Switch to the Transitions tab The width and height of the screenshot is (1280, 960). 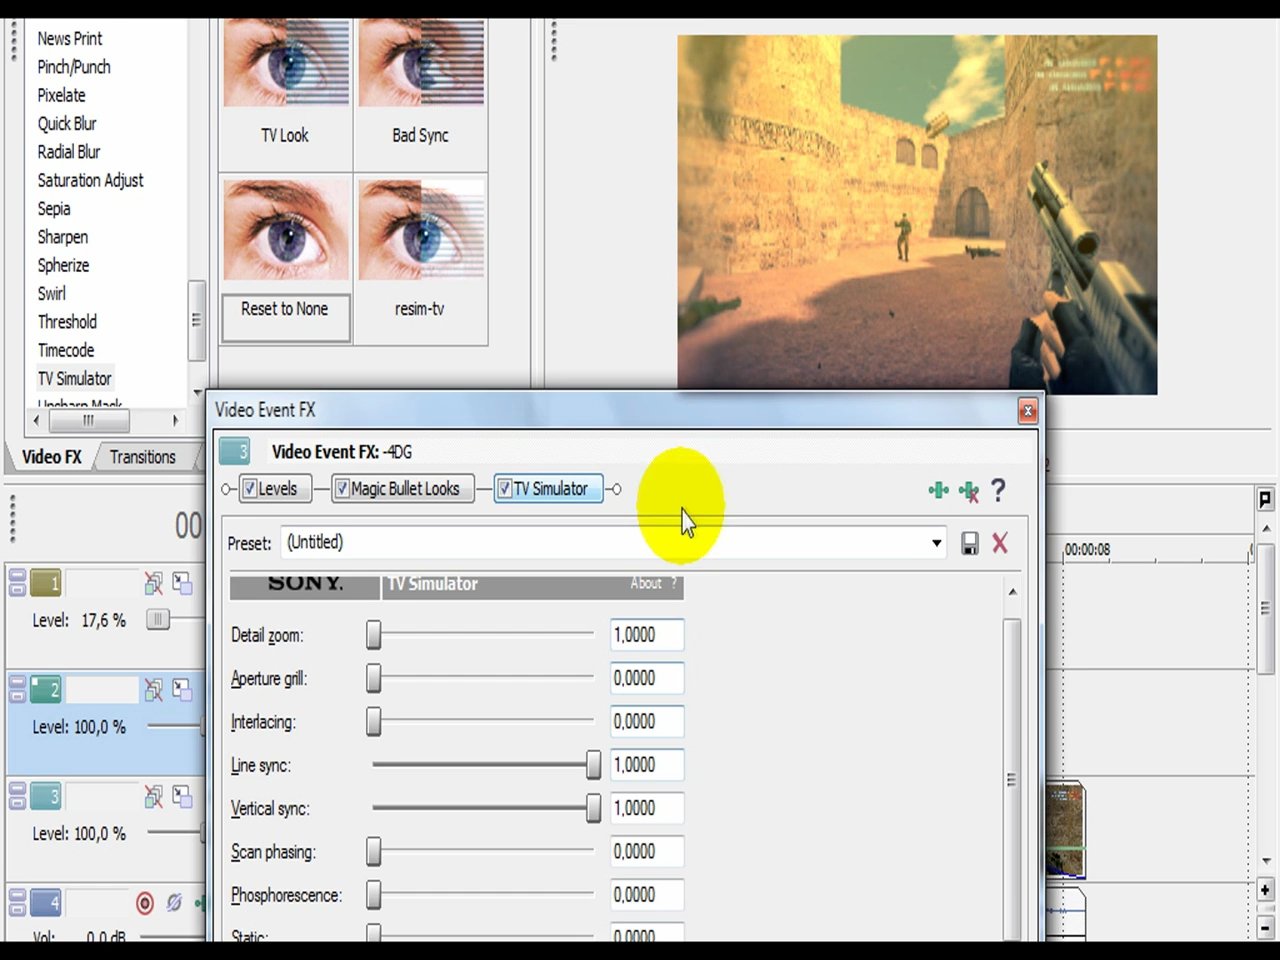[x=142, y=457]
